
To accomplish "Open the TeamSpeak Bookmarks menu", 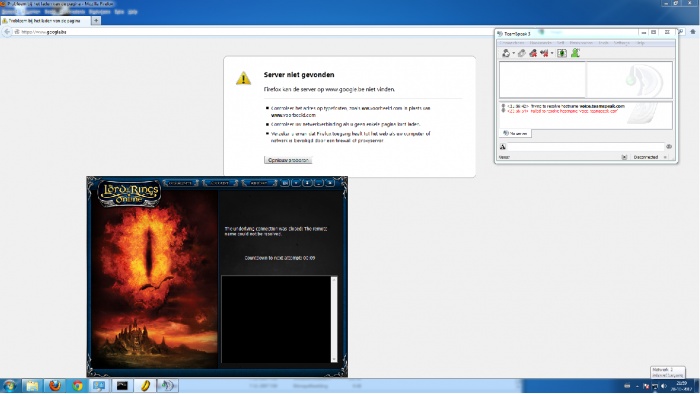I will click(541, 43).
